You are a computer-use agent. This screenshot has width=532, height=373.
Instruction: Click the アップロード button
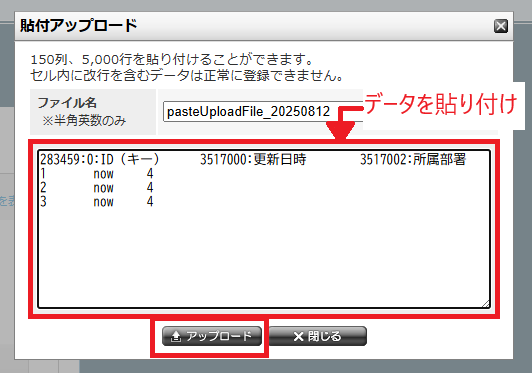coord(212,336)
